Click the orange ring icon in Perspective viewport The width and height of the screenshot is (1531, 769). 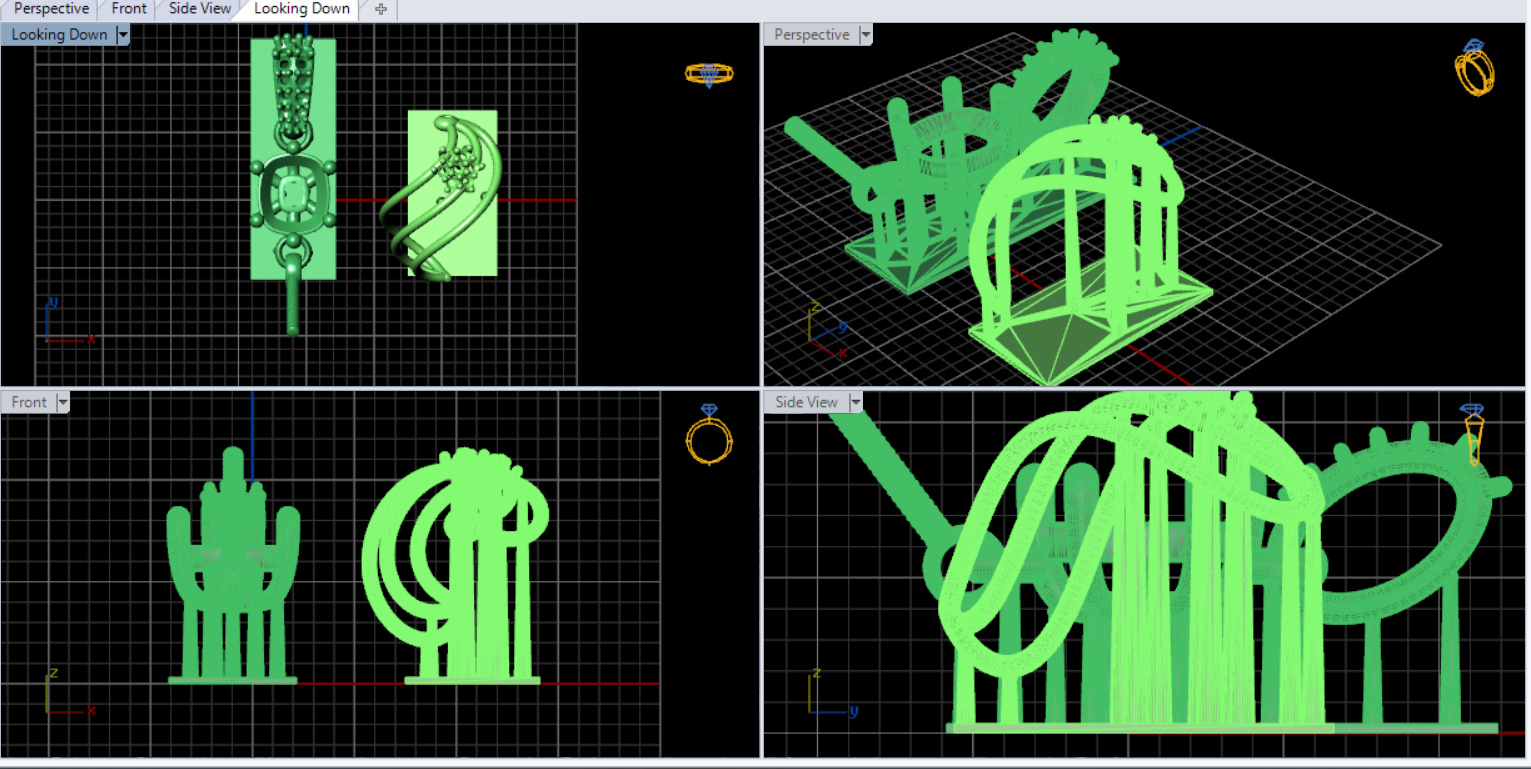(1474, 68)
